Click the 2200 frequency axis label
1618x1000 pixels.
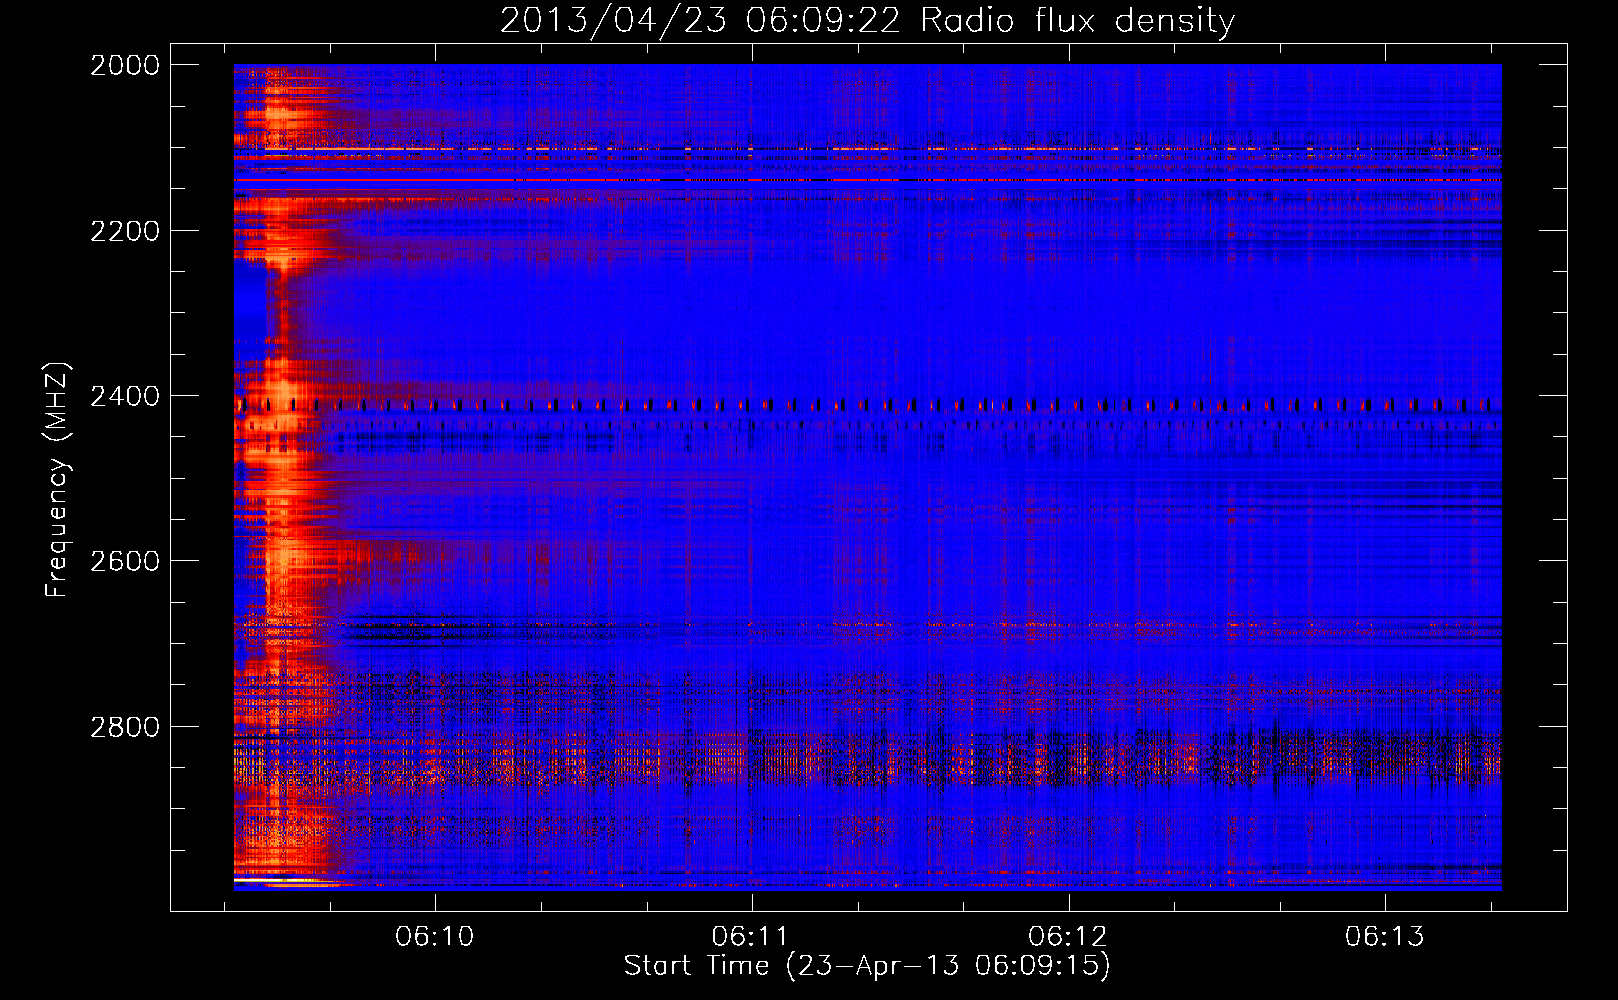[x=125, y=231]
